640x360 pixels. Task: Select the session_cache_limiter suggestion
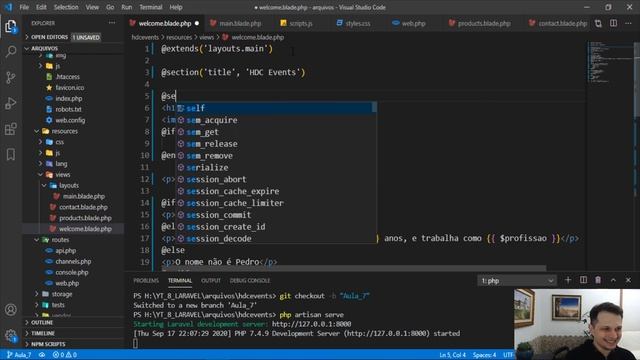tap(276, 203)
